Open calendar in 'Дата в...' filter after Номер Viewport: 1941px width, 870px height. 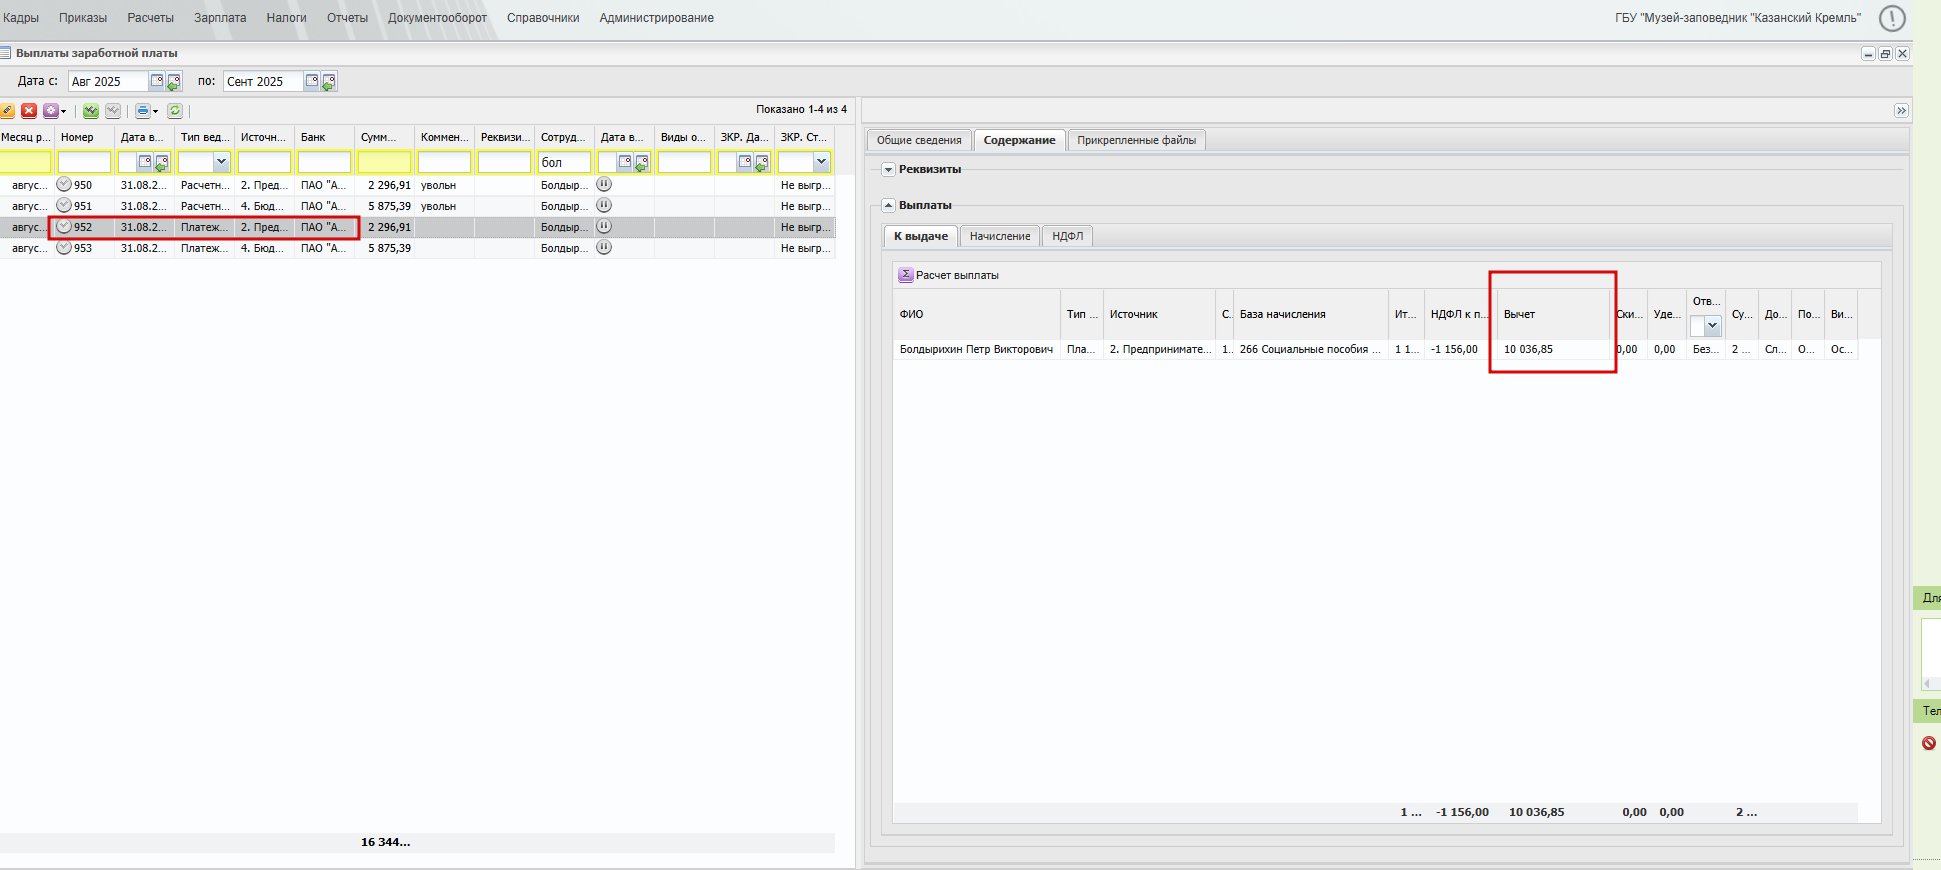click(145, 161)
